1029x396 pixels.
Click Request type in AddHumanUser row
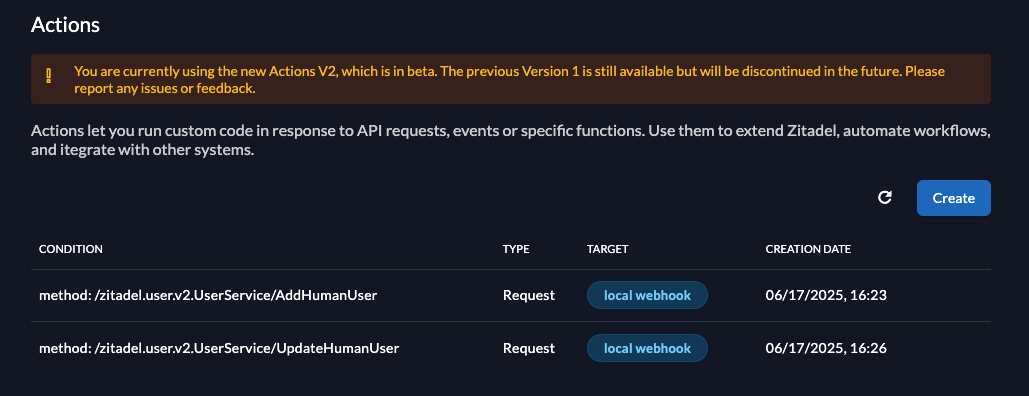529,296
